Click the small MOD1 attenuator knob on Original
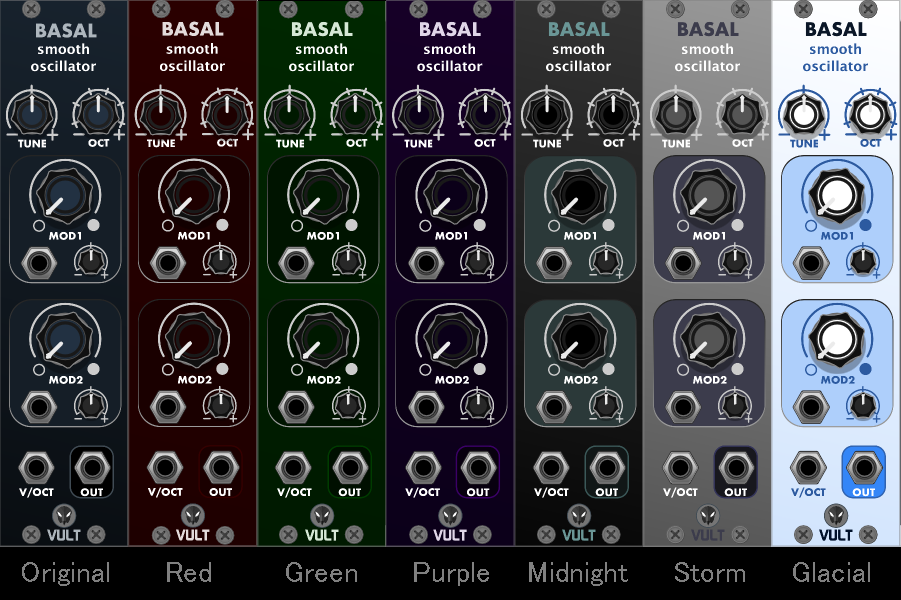The width and height of the screenshot is (901, 600). tap(90, 261)
